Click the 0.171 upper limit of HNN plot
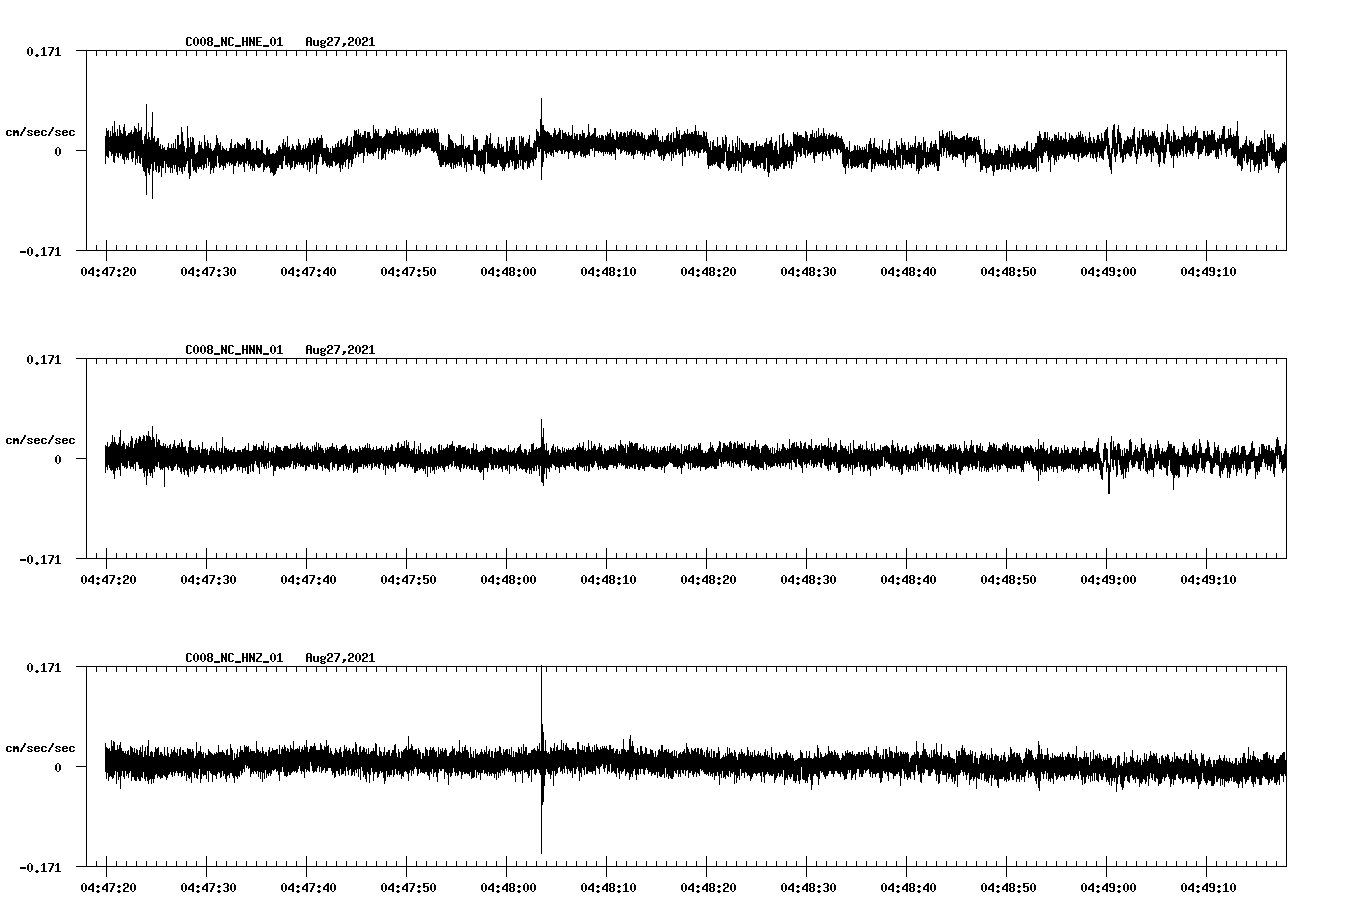This screenshot has width=1358, height=924. click(43, 359)
